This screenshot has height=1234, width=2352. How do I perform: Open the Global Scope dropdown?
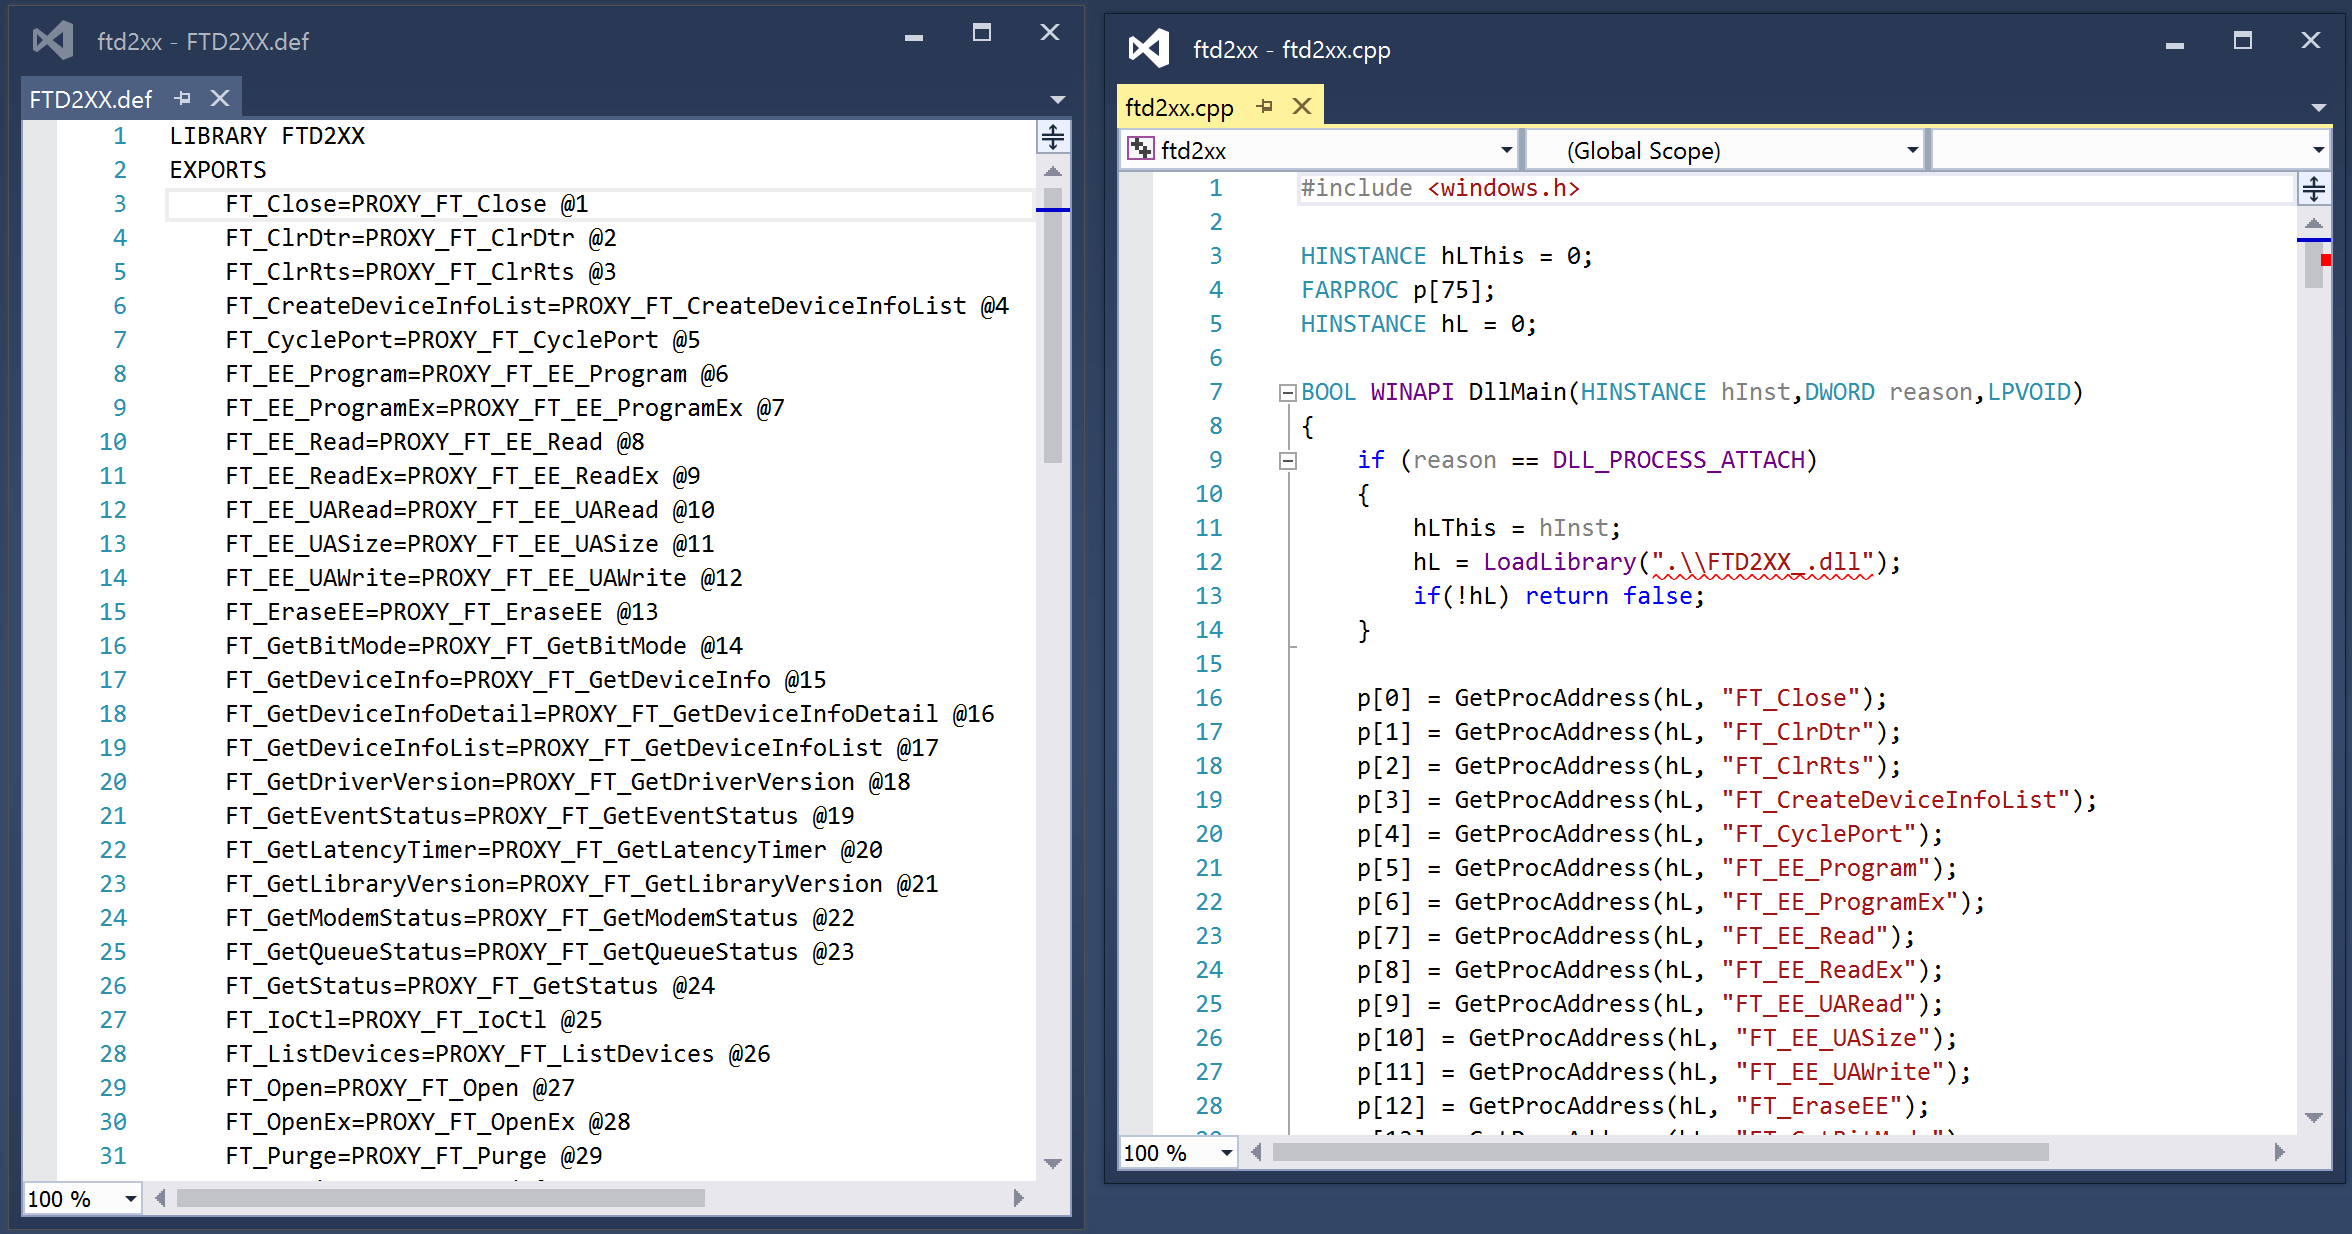[1912, 150]
